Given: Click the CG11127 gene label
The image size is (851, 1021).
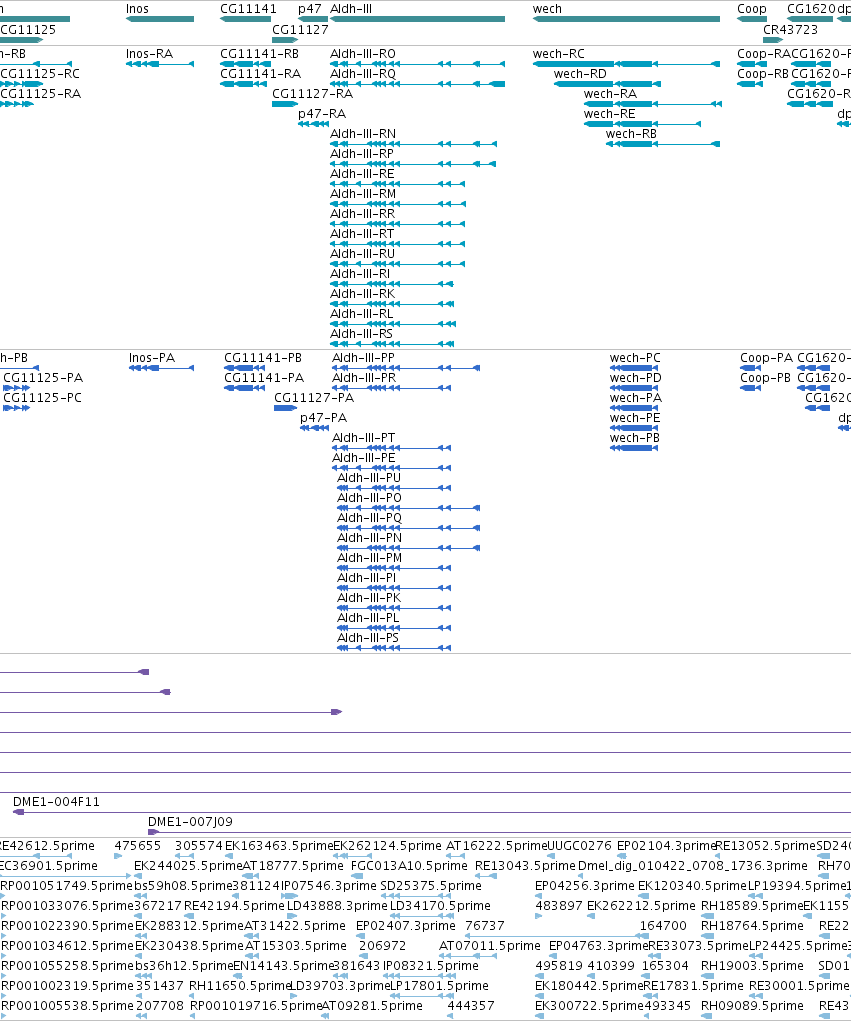Looking at the screenshot, I should [300, 29].
